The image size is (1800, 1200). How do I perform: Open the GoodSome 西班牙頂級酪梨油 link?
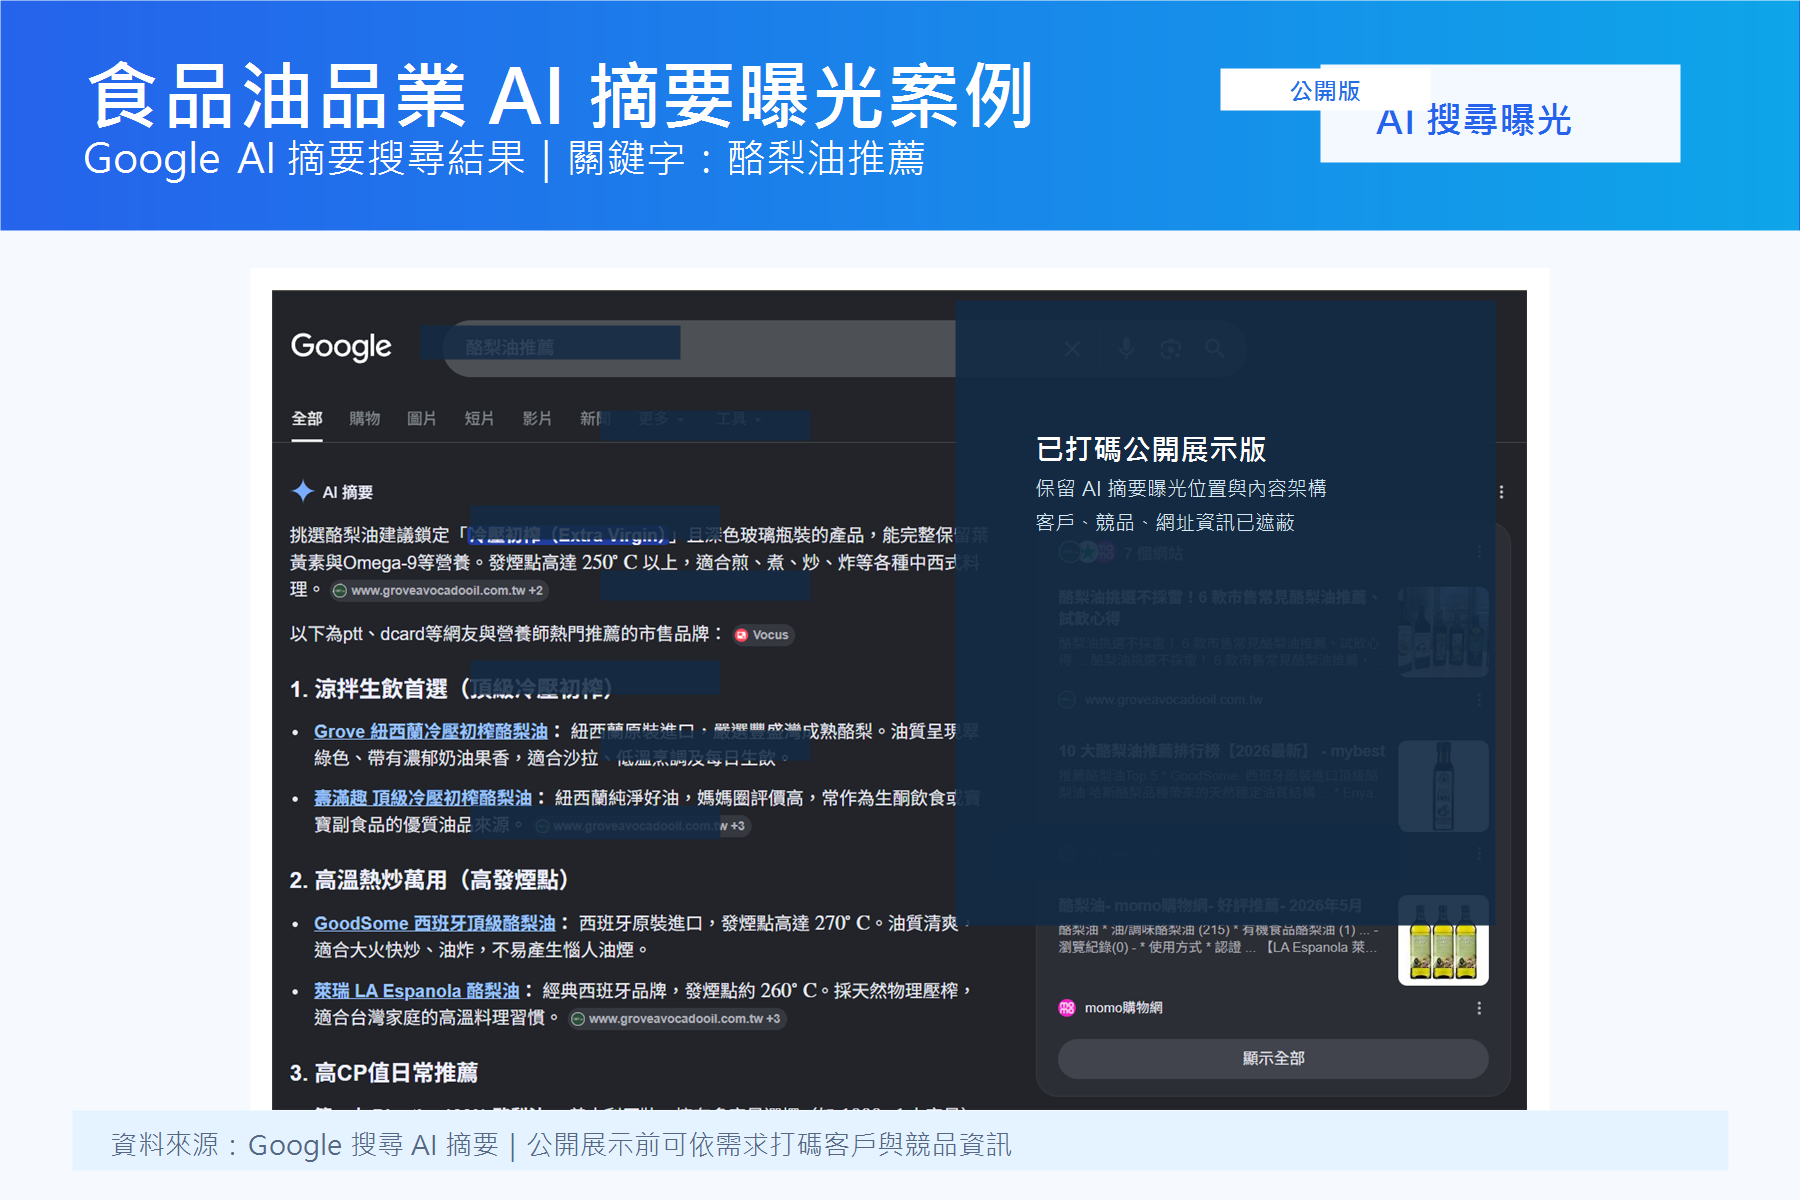(x=434, y=923)
